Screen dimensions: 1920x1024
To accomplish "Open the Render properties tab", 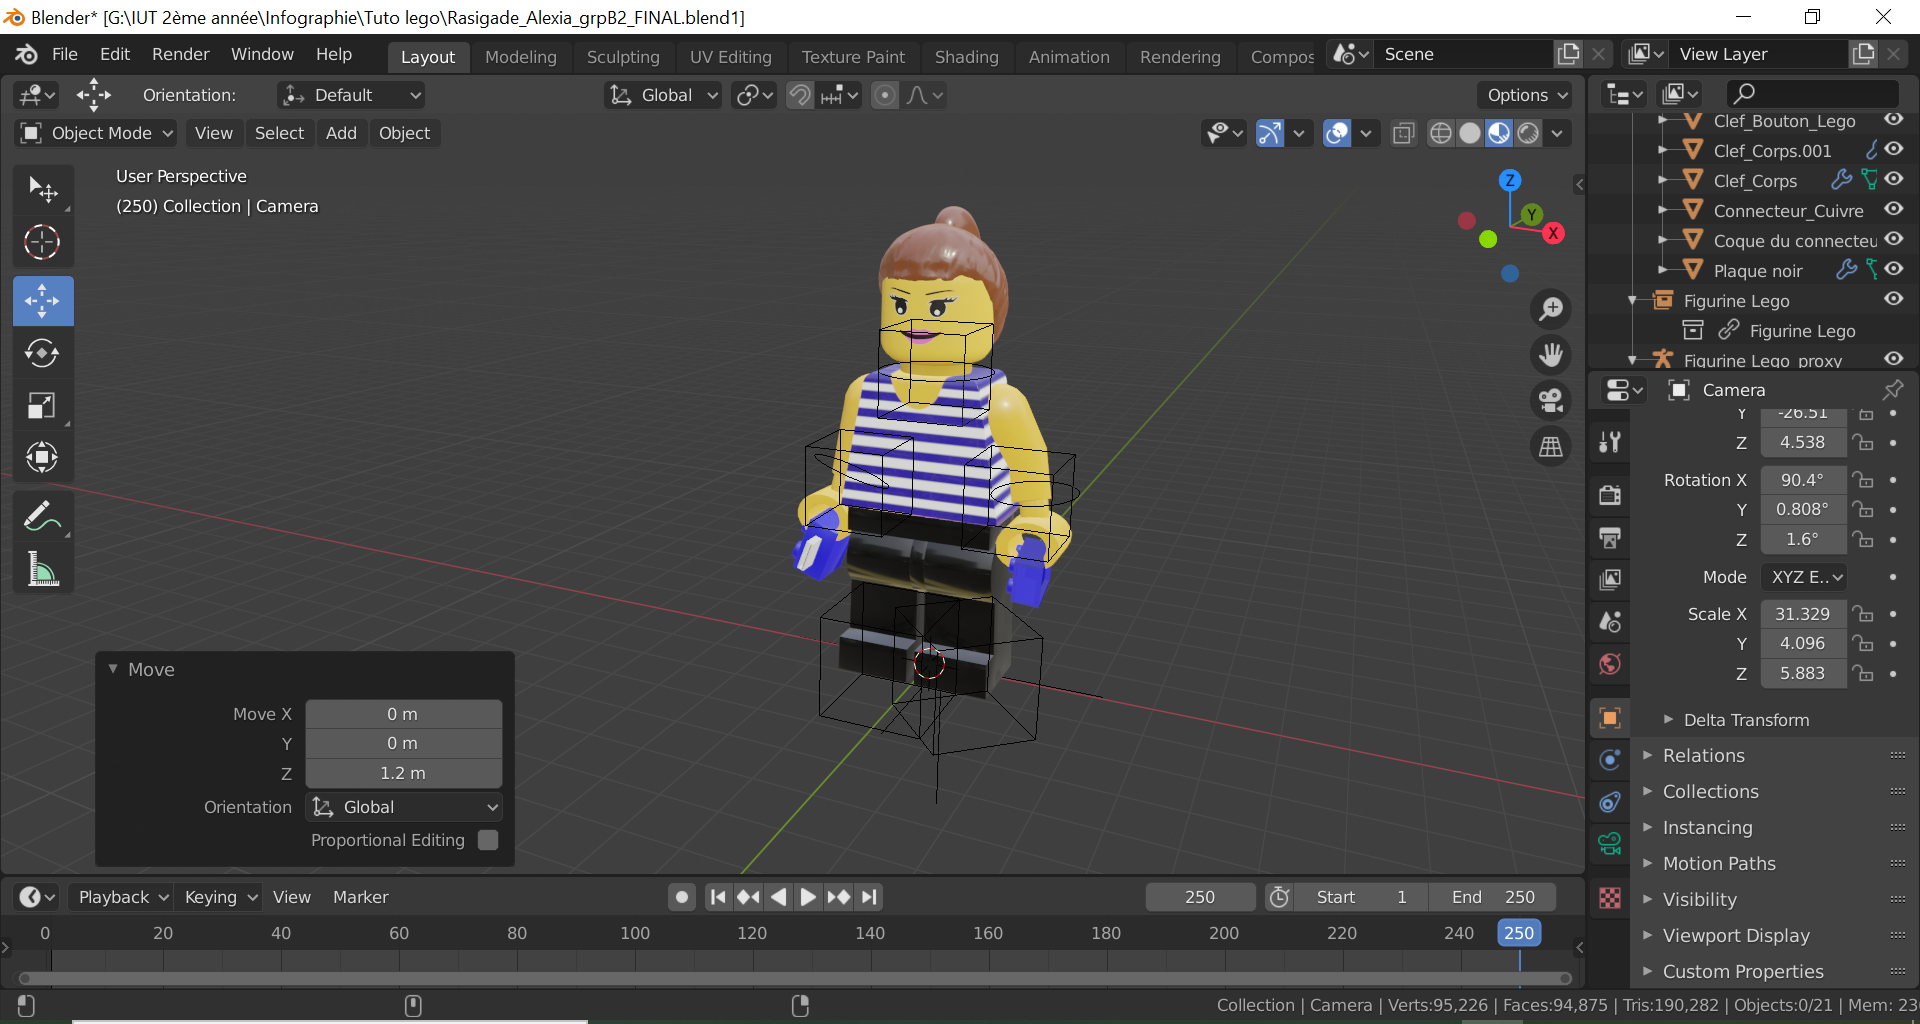I will [1610, 495].
